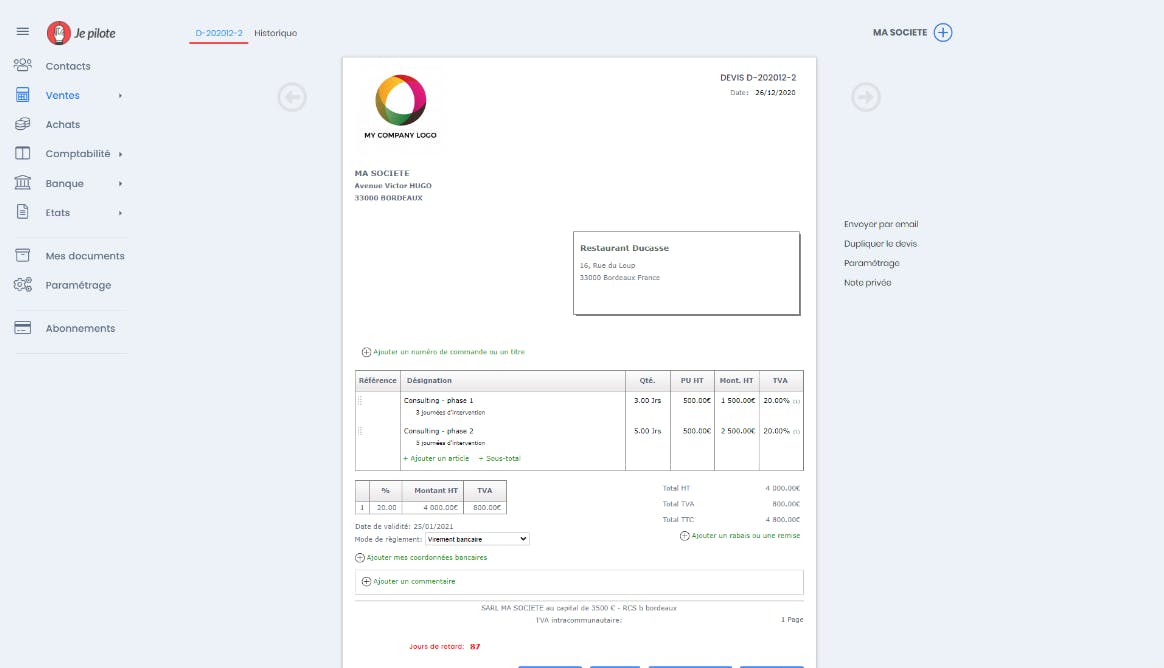Click the Abonnements card icon
This screenshot has height=668, width=1164.
point(23,328)
